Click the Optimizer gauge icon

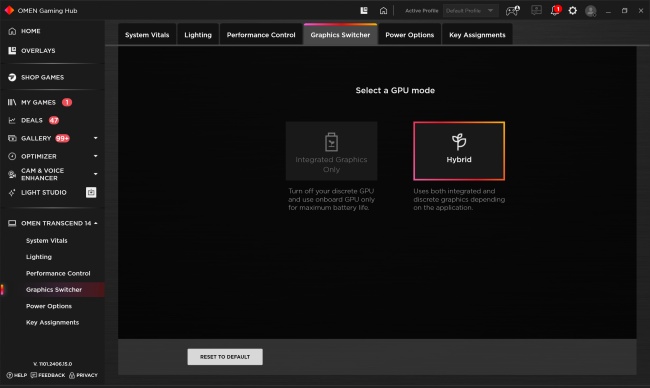12,156
